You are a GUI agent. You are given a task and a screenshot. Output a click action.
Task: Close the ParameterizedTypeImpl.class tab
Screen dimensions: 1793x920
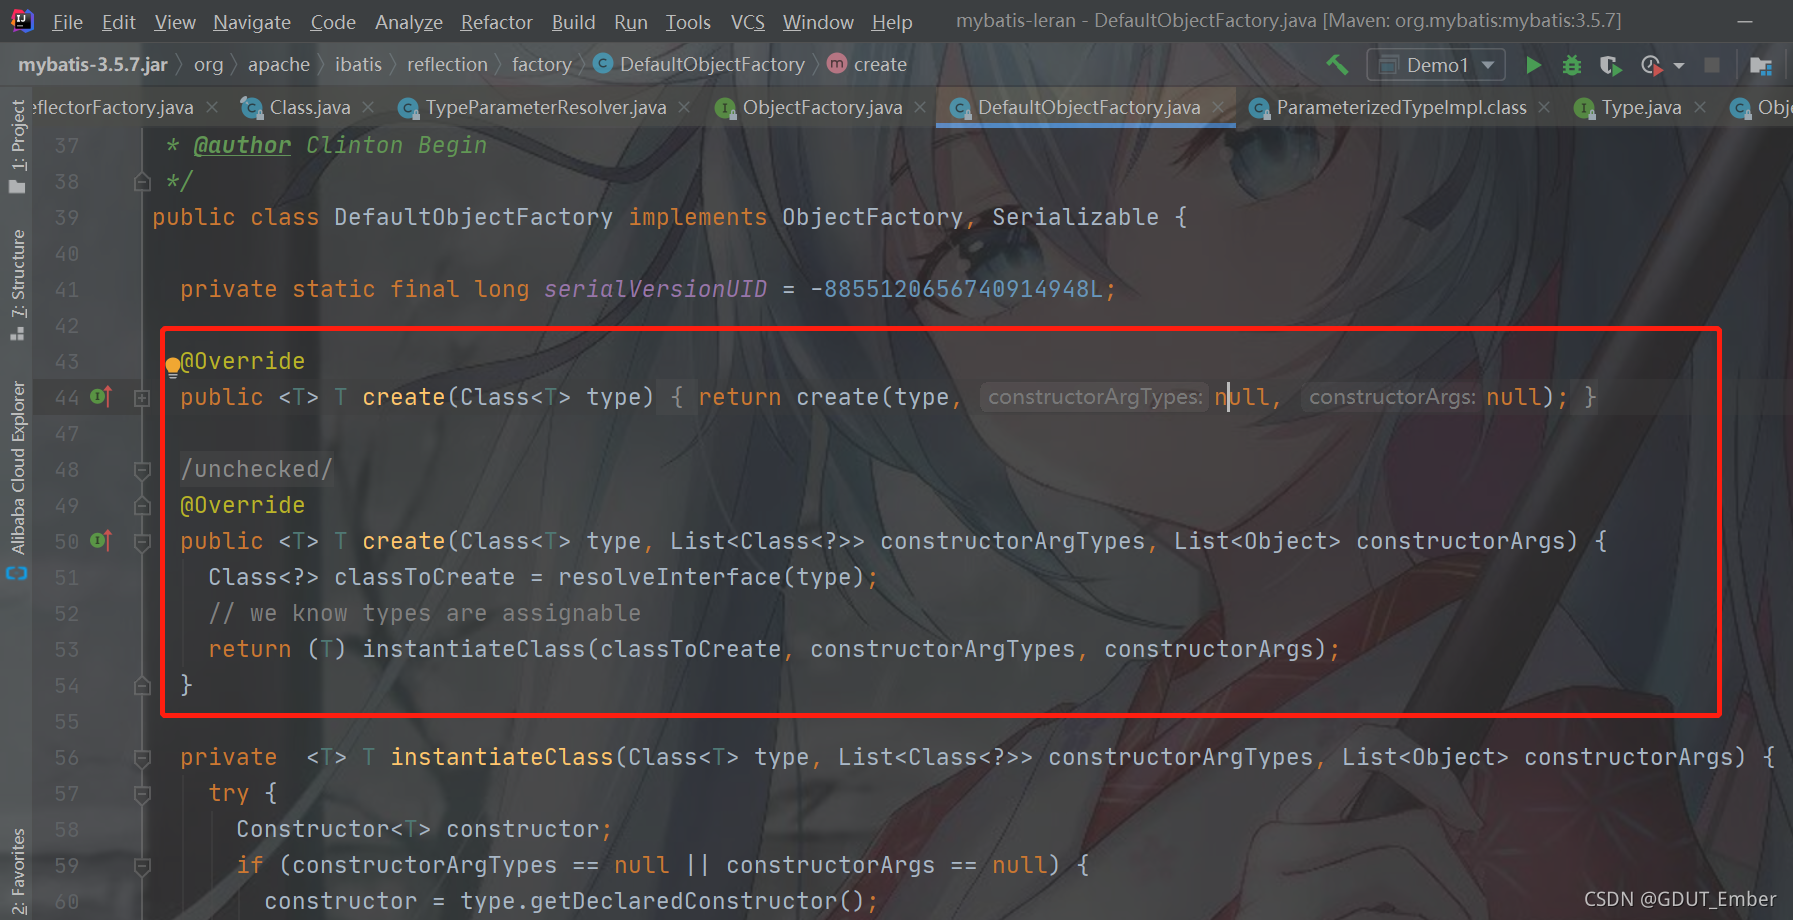coord(1544,107)
